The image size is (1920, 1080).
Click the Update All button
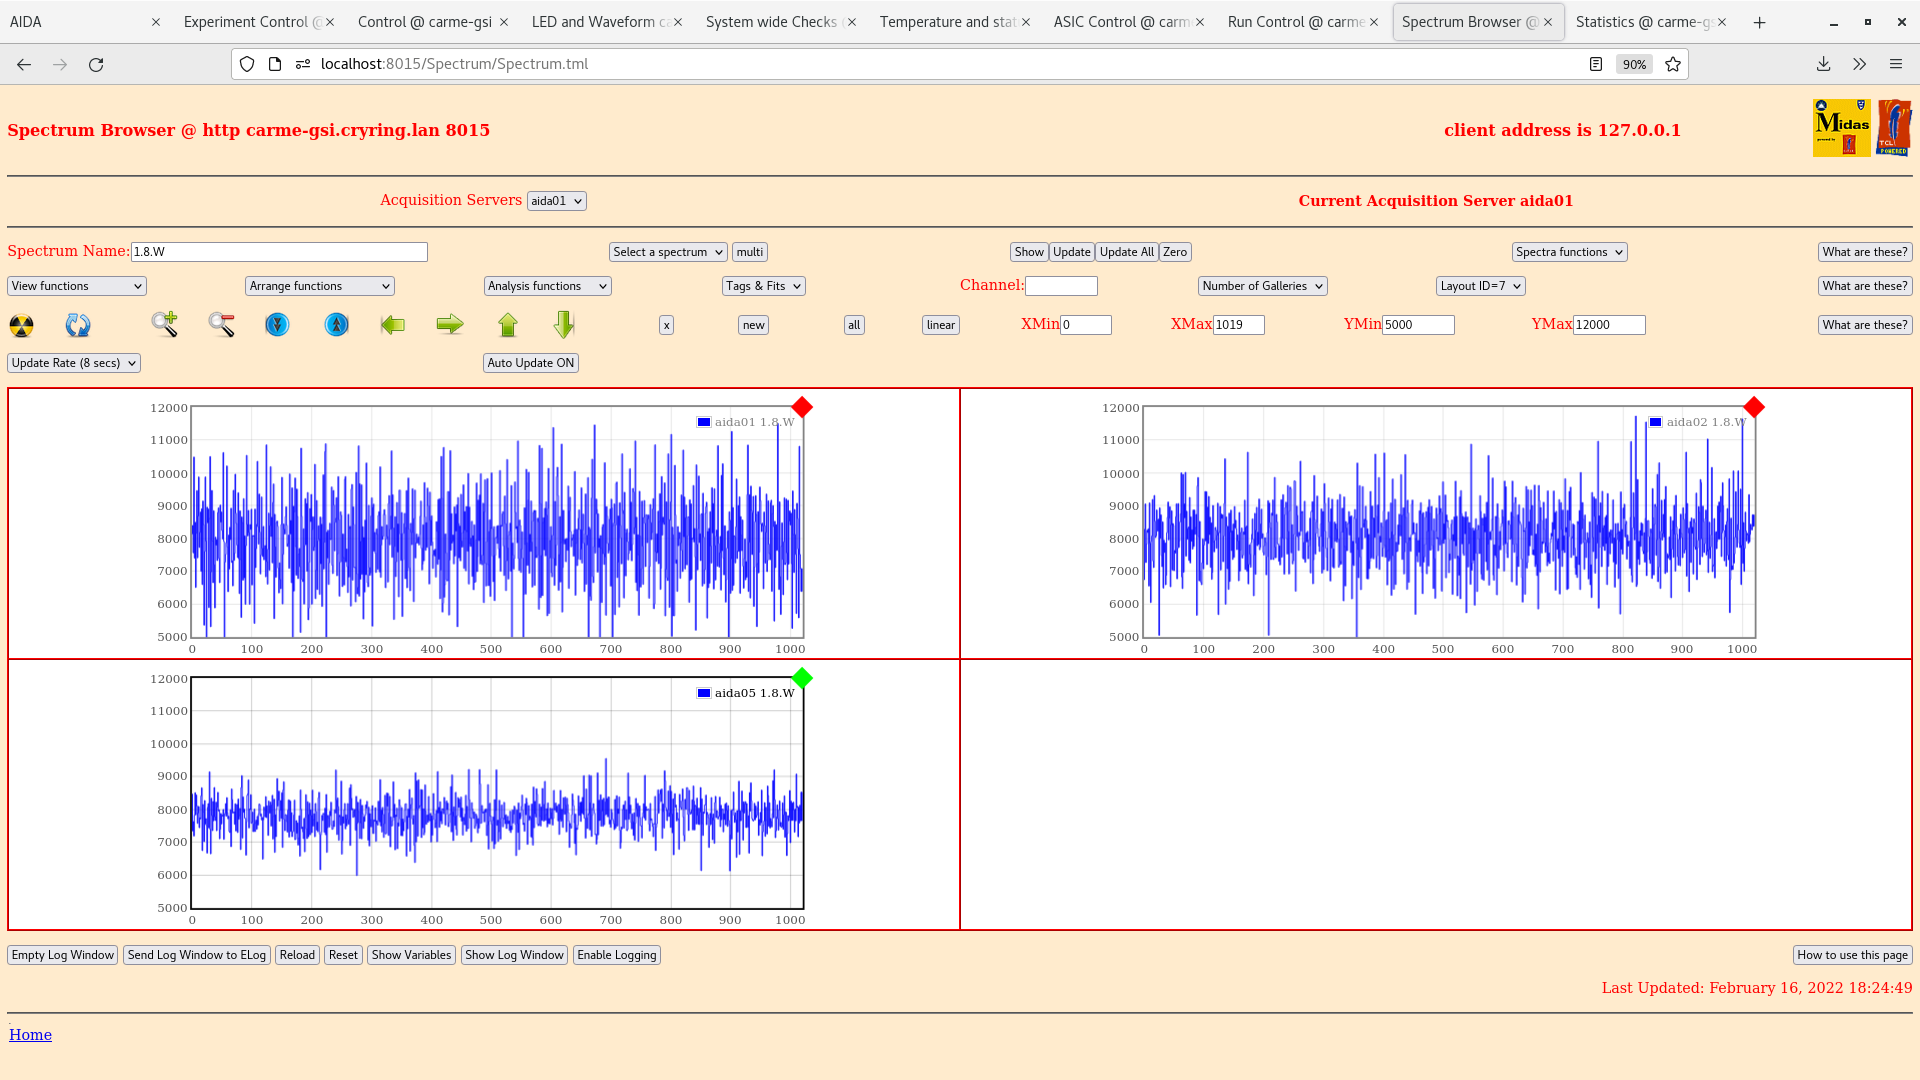pyautogui.click(x=1126, y=251)
